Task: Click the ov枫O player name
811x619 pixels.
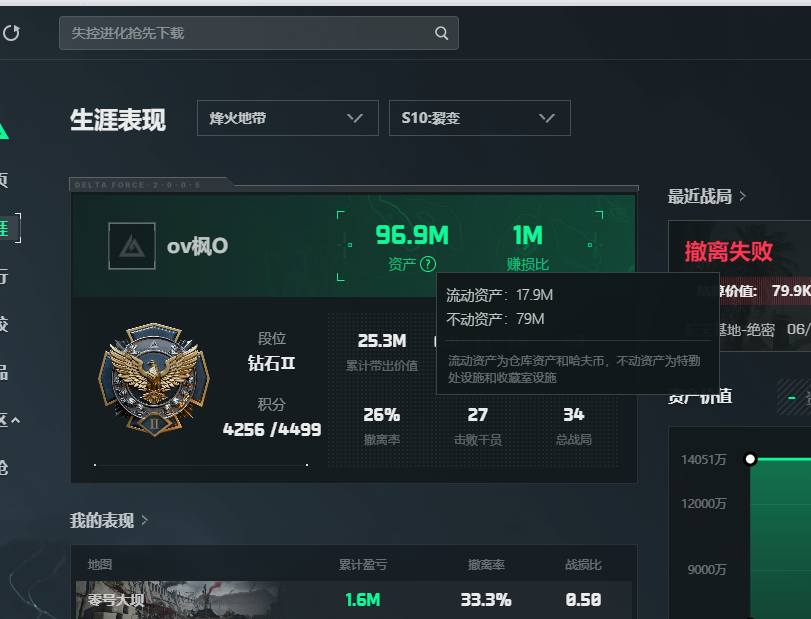Action: pos(197,246)
